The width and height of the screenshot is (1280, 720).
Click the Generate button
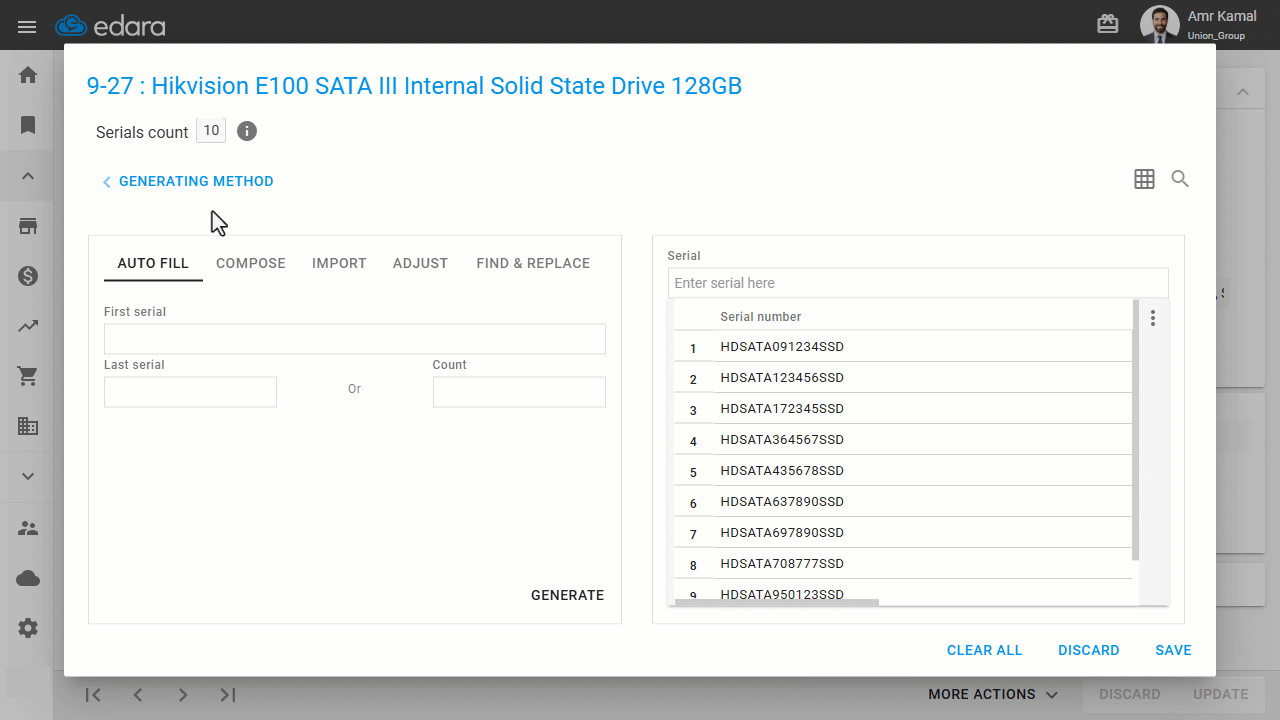[x=567, y=595]
